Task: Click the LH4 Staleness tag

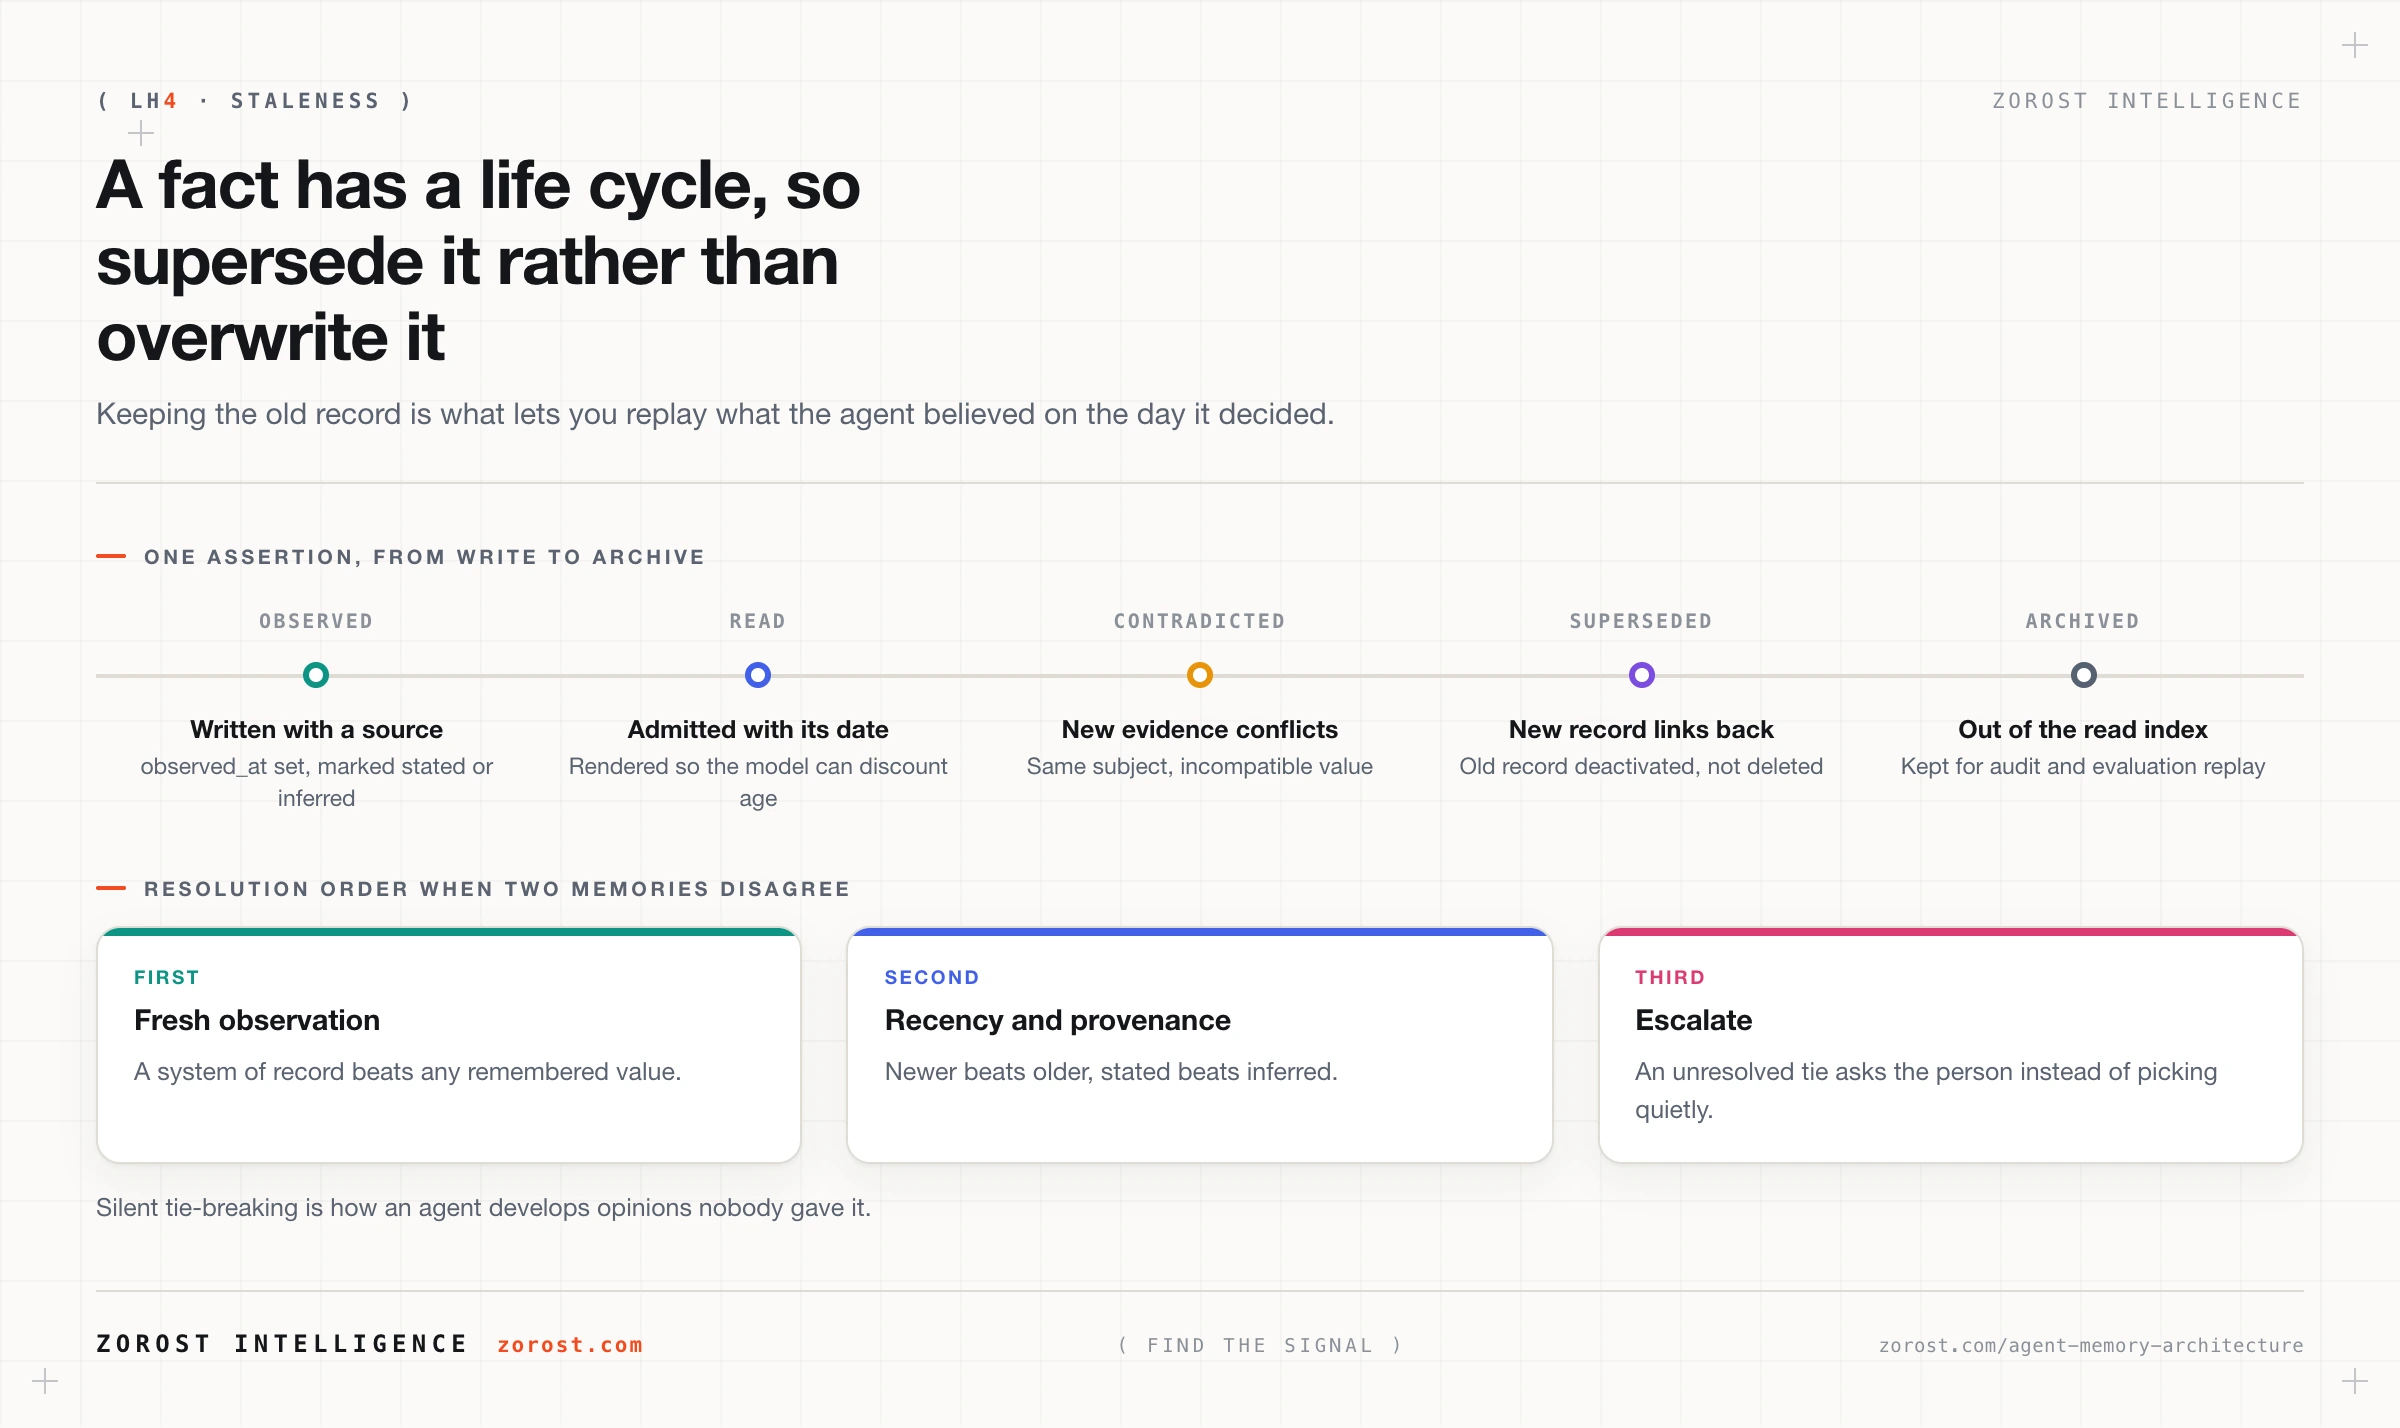Action: pos(255,101)
